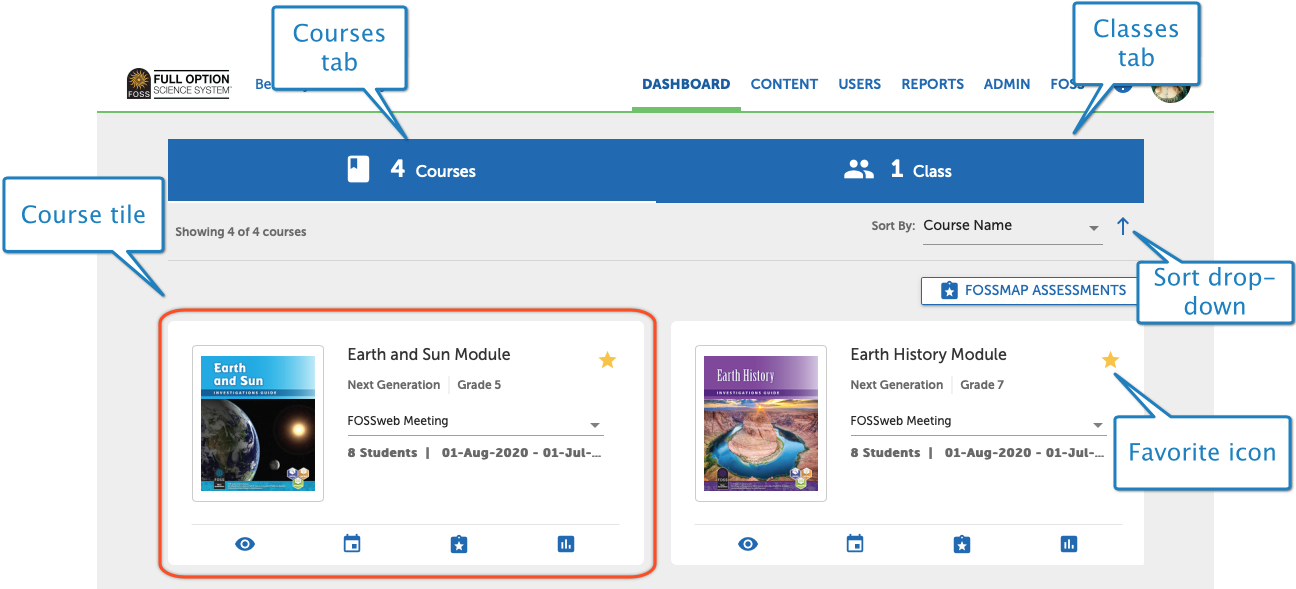Open assessments clipboard icon on Earth and Sun
Viewport: 1296px width, 589px height.
point(459,544)
